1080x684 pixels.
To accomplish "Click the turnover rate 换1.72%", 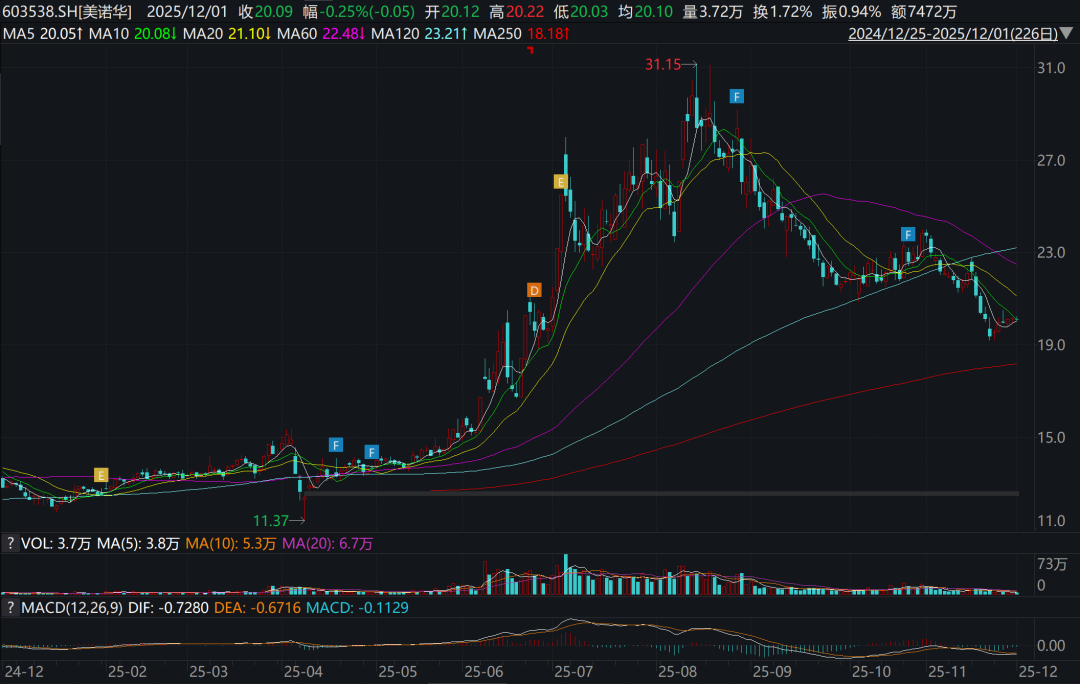I will tap(782, 12).
